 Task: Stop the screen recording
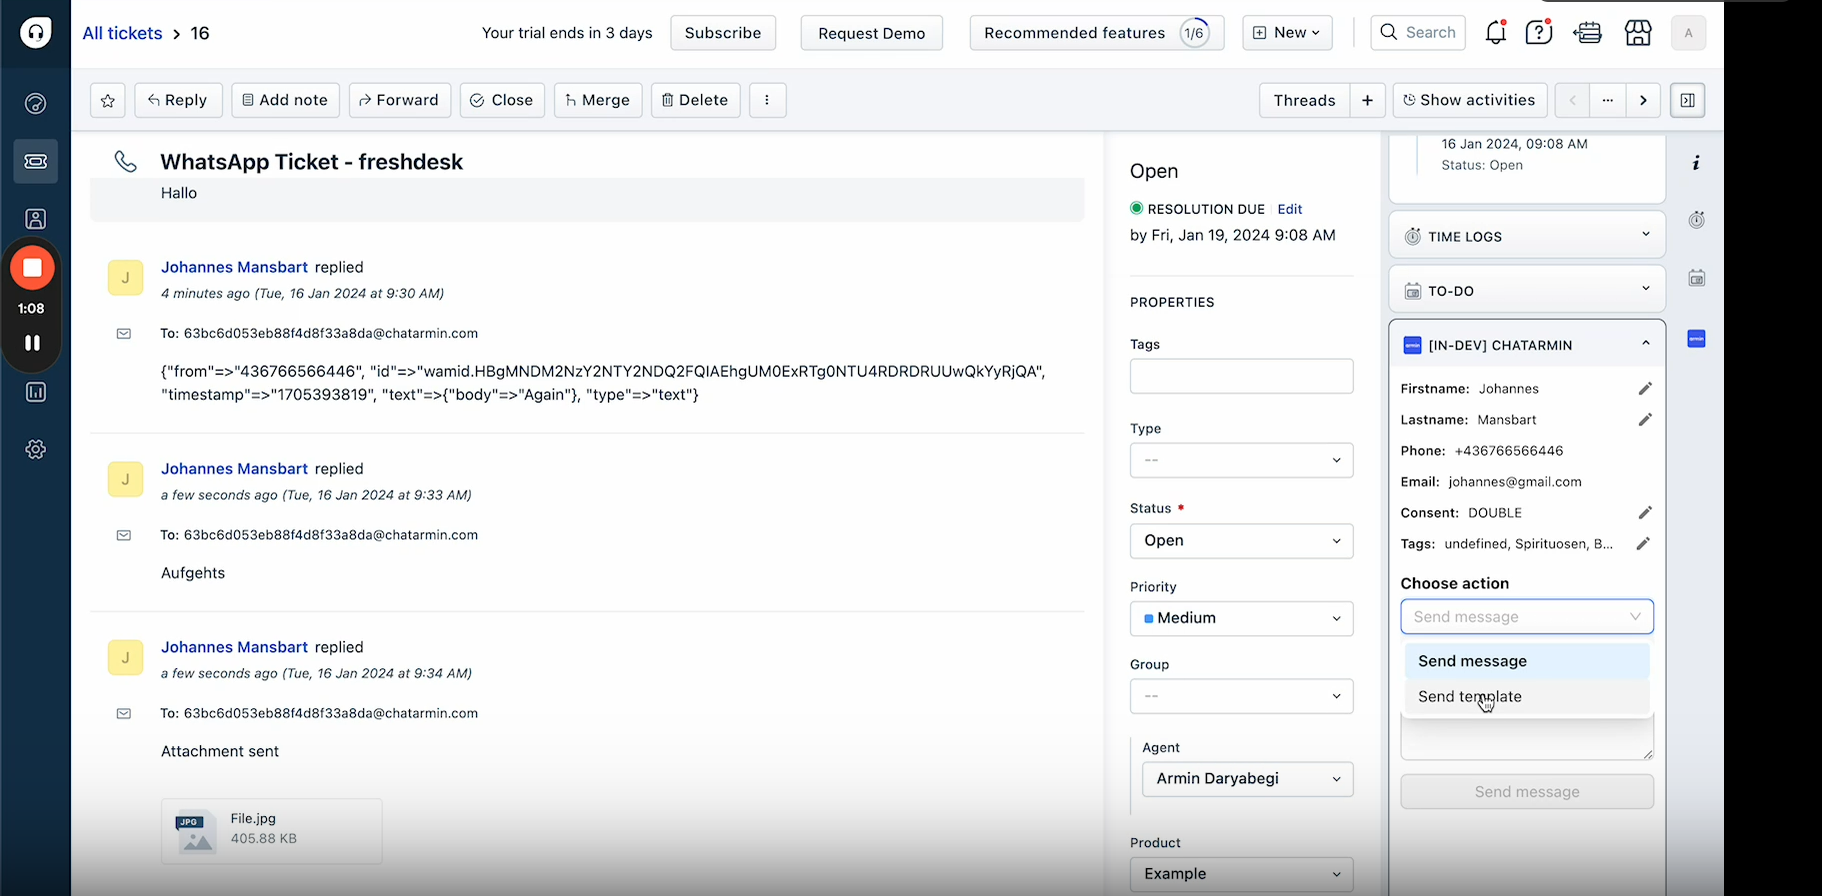(32, 268)
